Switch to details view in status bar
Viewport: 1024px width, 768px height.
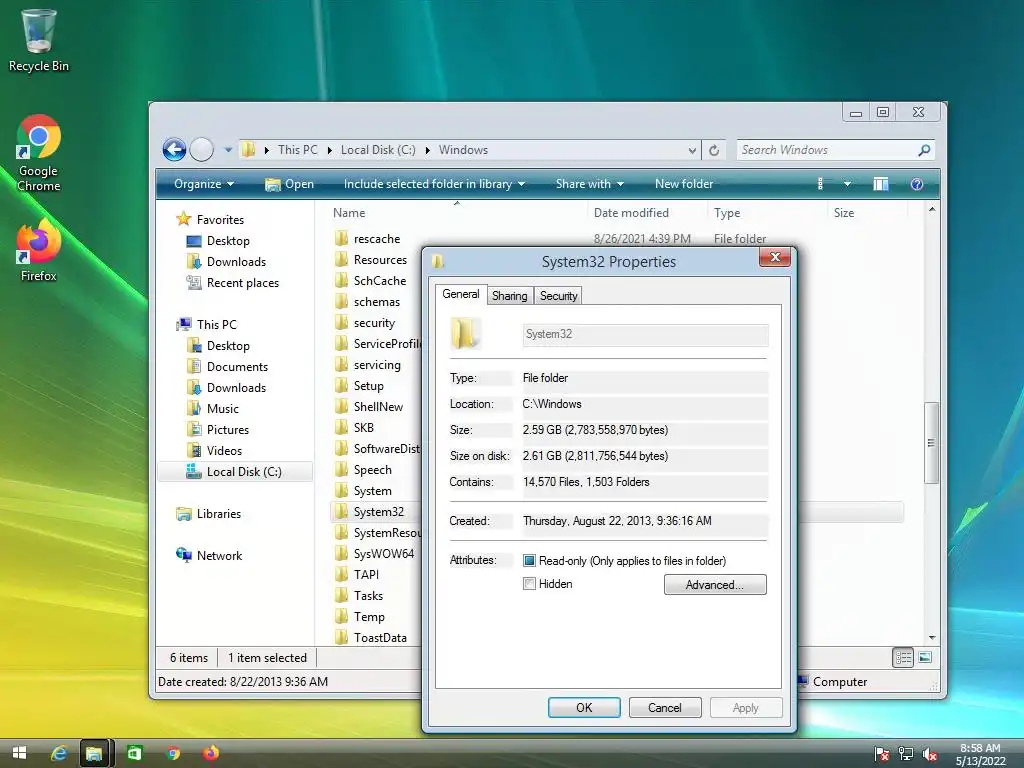click(x=903, y=658)
